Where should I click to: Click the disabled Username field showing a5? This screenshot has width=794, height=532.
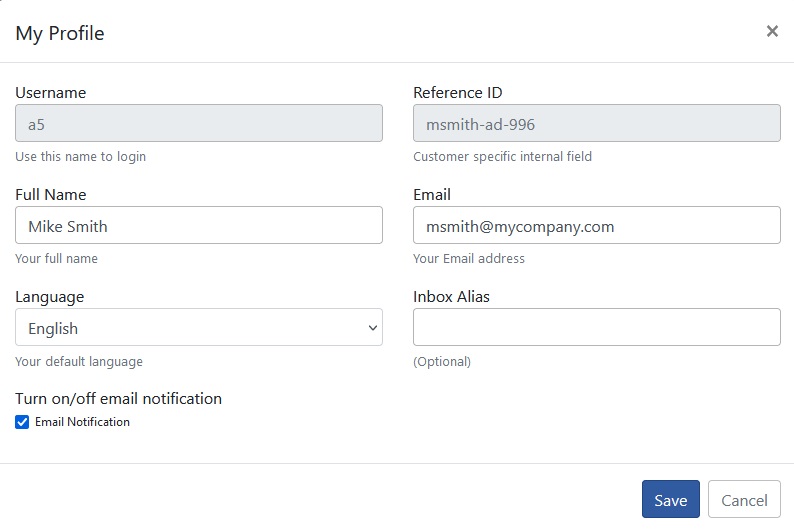[198, 123]
